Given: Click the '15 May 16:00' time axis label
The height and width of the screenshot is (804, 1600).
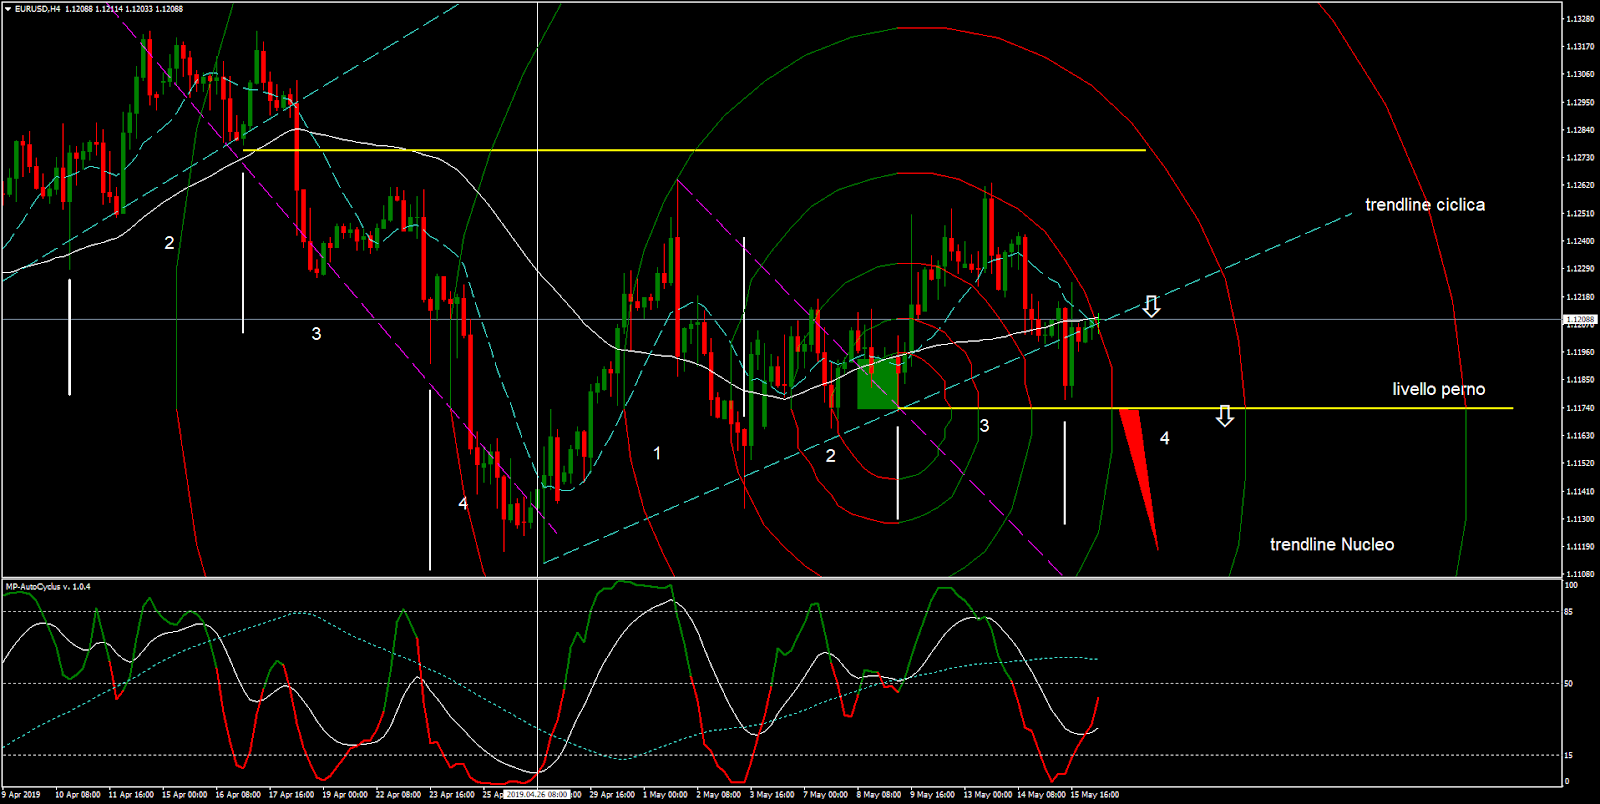Looking at the screenshot, I should pyautogui.click(x=1094, y=795).
